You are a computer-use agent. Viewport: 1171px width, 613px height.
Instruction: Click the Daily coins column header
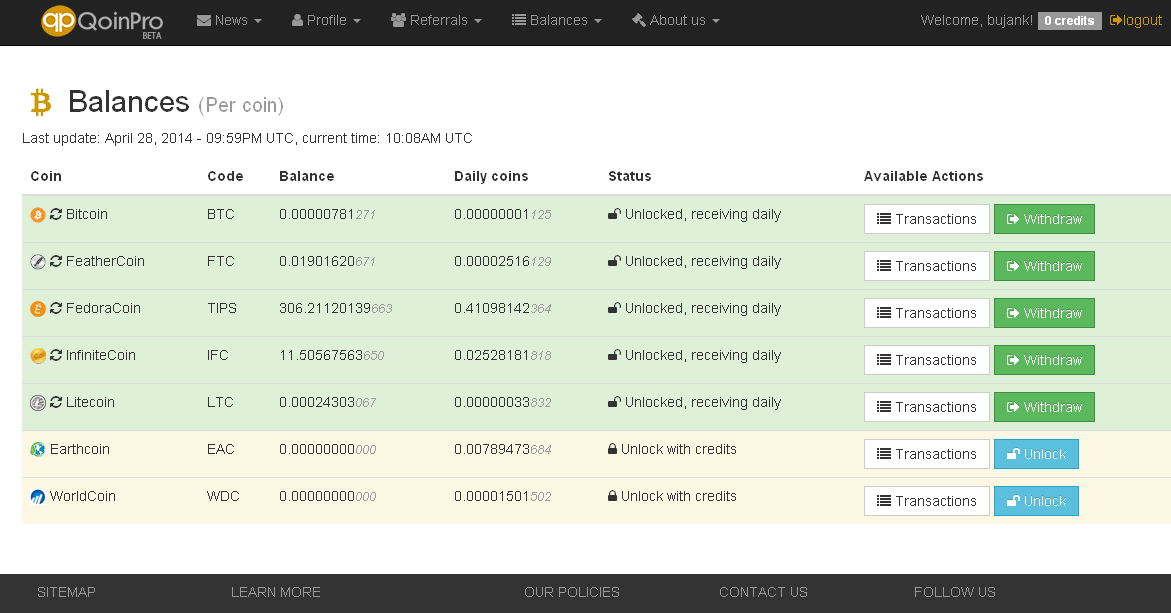(491, 177)
